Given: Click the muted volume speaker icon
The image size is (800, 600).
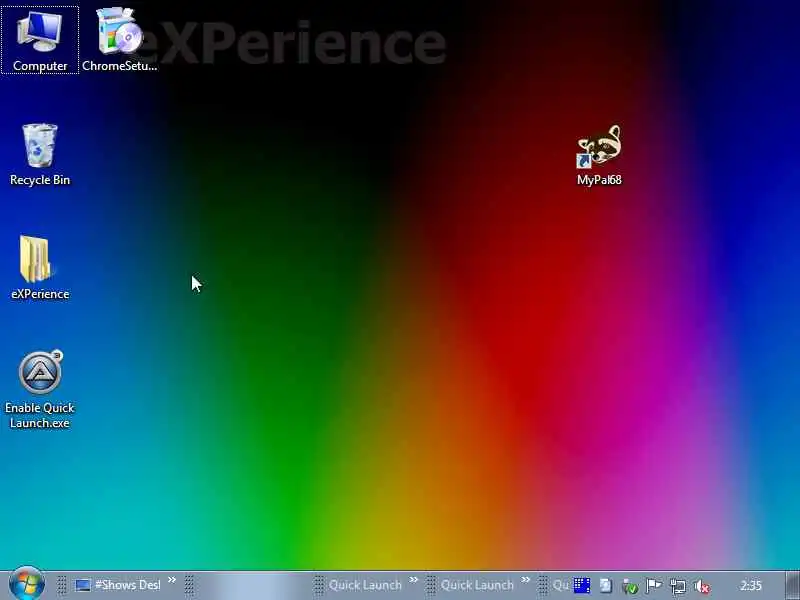Looking at the screenshot, I should 703,586.
